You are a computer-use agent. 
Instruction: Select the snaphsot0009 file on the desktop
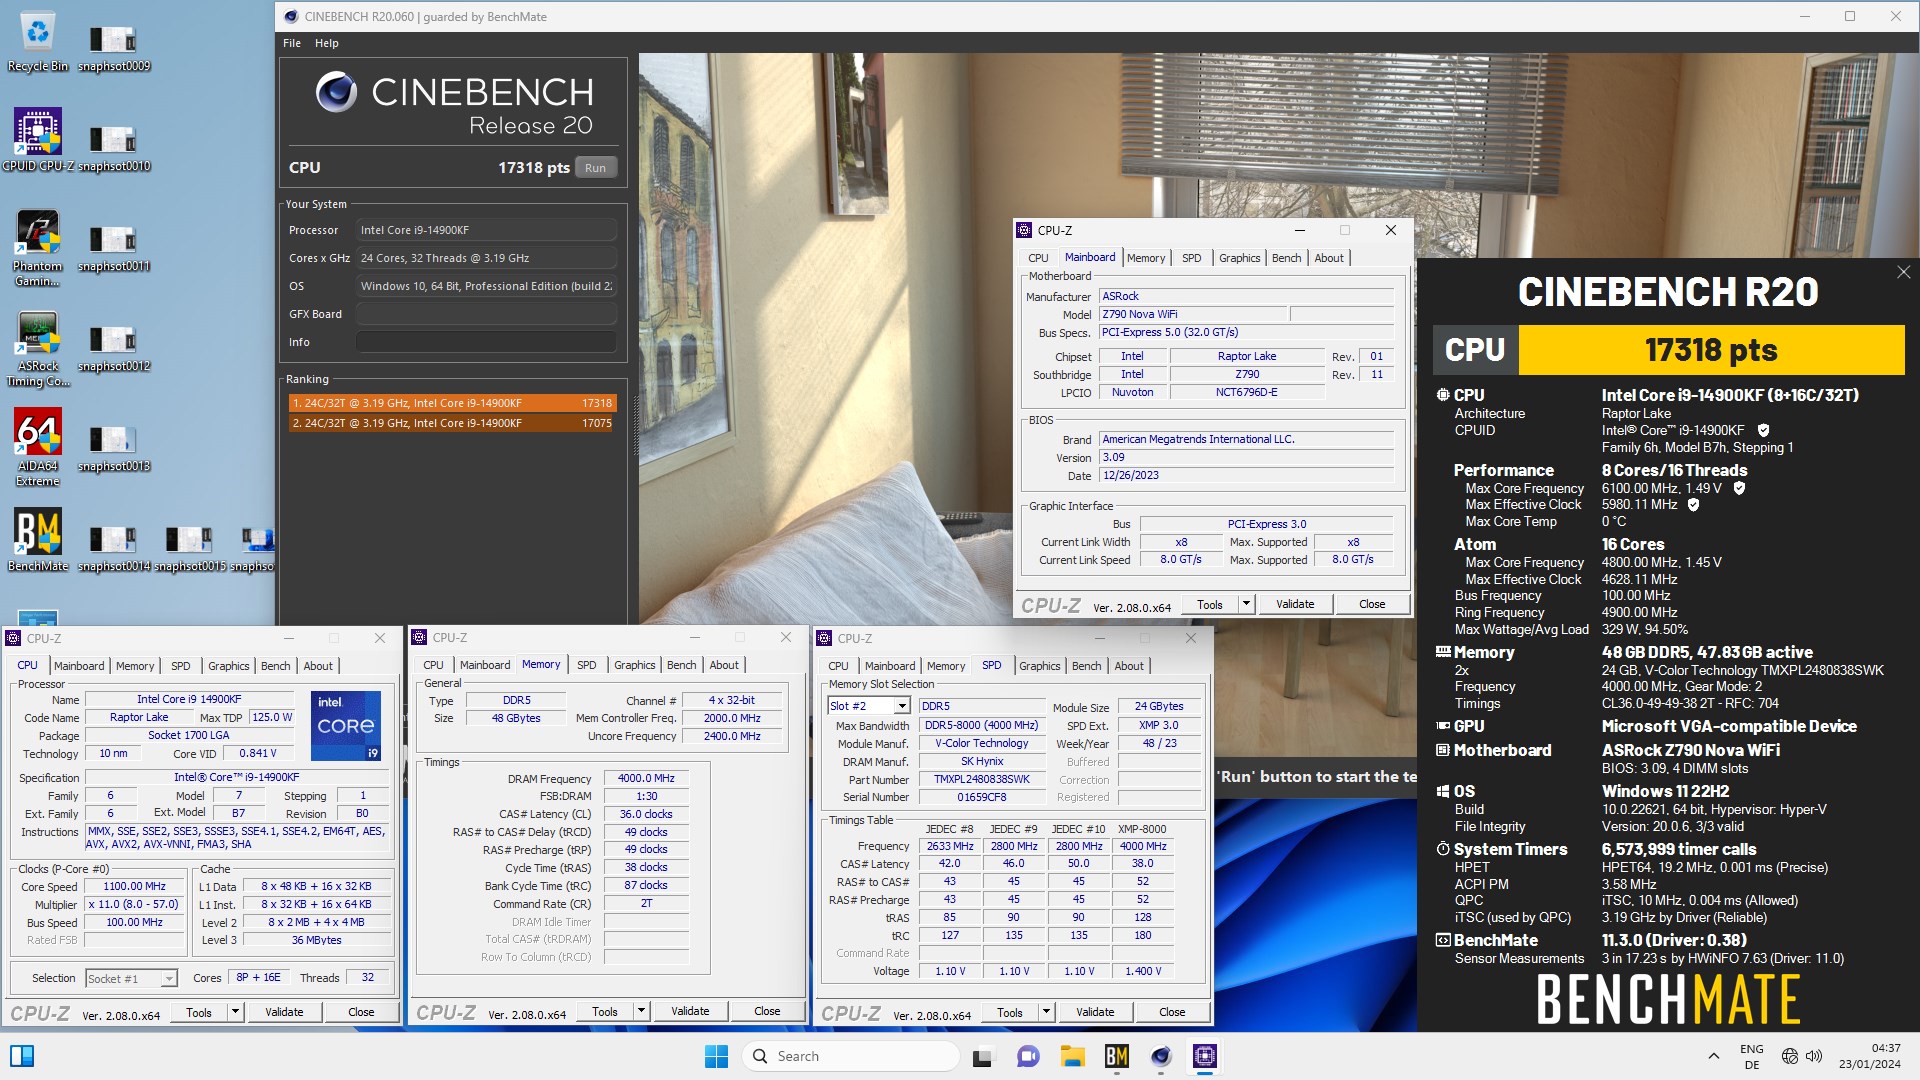pos(114,48)
